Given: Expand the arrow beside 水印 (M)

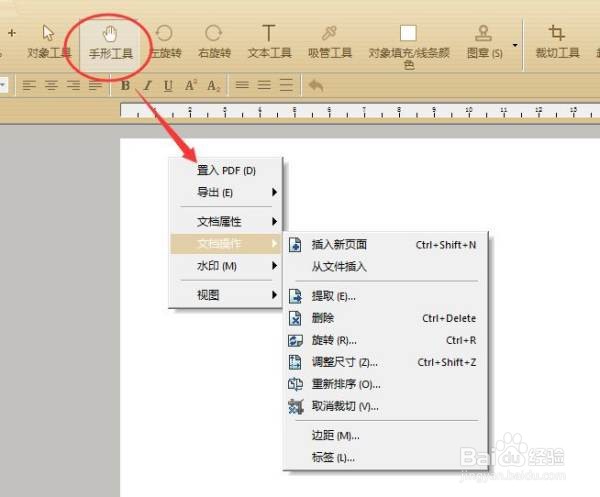Looking at the screenshot, I should tap(274, 266).
